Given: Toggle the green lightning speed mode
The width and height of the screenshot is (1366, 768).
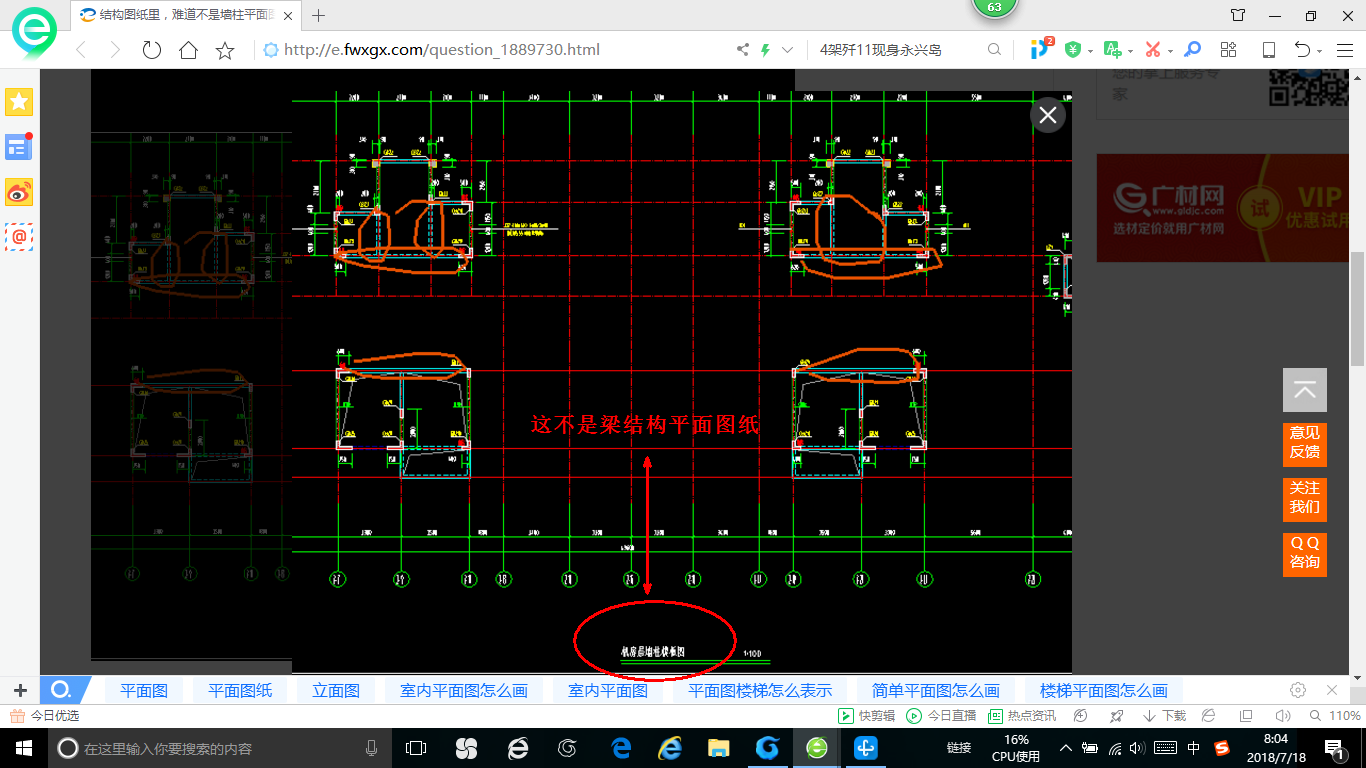Looking at the screenshot, I should (766, 50).
